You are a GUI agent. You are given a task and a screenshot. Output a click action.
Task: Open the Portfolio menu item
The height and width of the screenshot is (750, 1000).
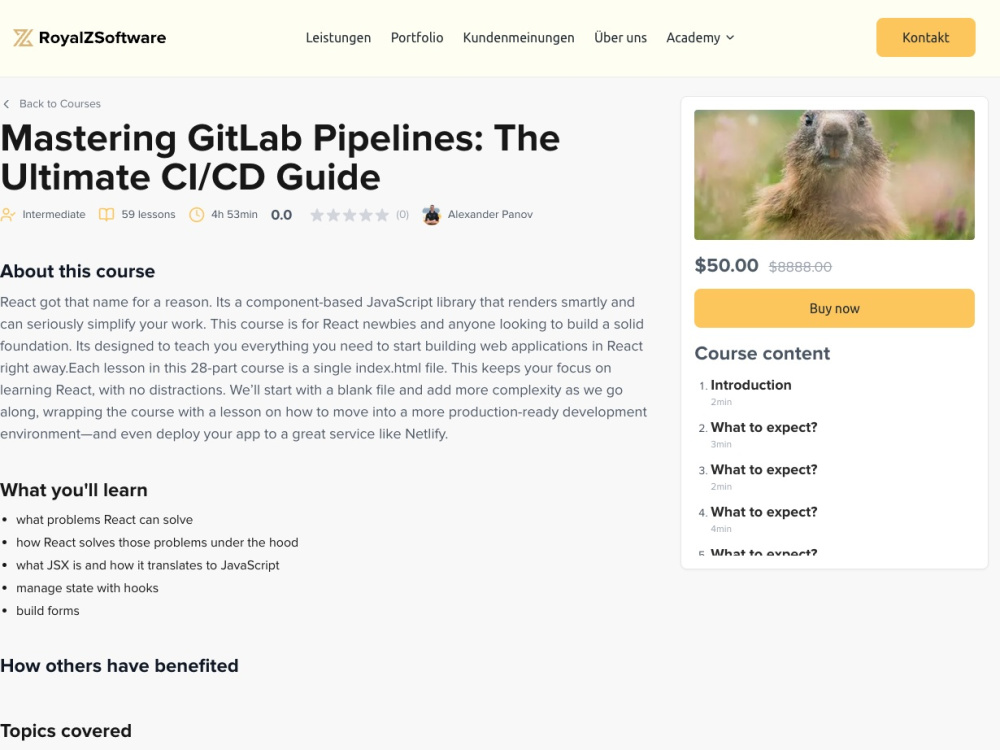click(417, 38)
